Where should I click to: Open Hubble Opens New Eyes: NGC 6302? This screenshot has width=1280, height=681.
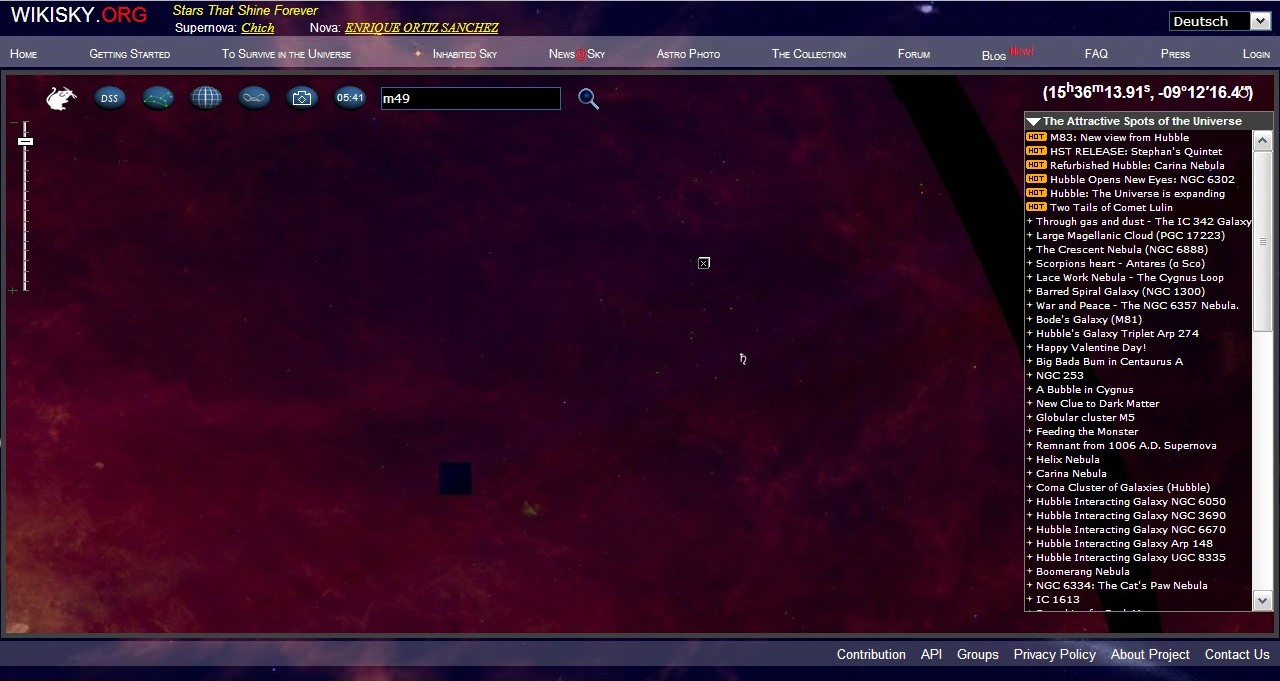1142,179
